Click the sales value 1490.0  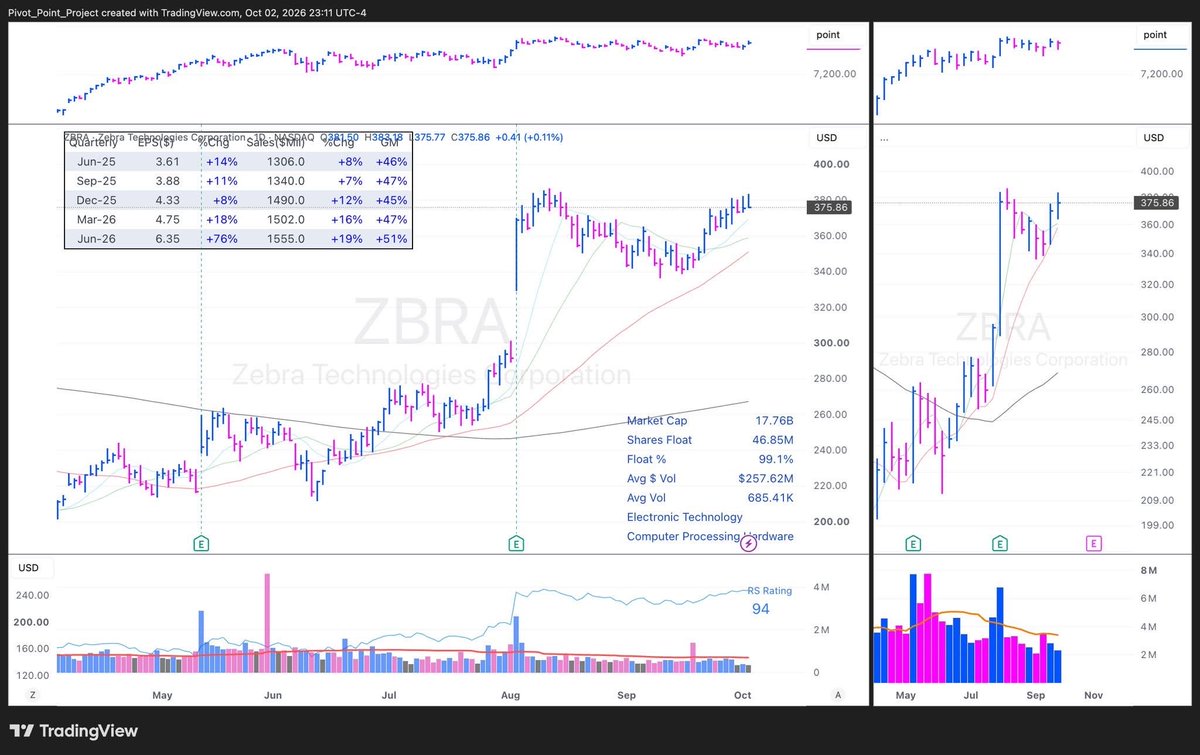point(285,200)
